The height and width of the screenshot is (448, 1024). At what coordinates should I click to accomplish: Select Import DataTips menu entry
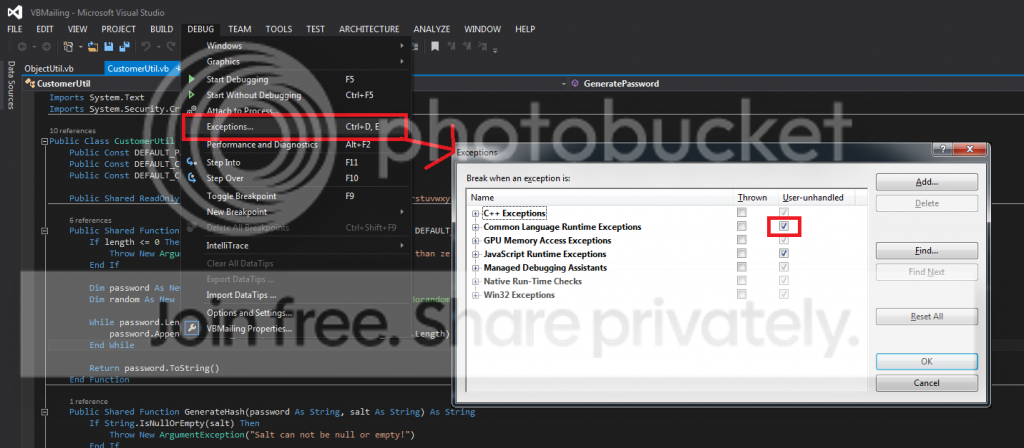pyautogui.click(x=296, y=295)
